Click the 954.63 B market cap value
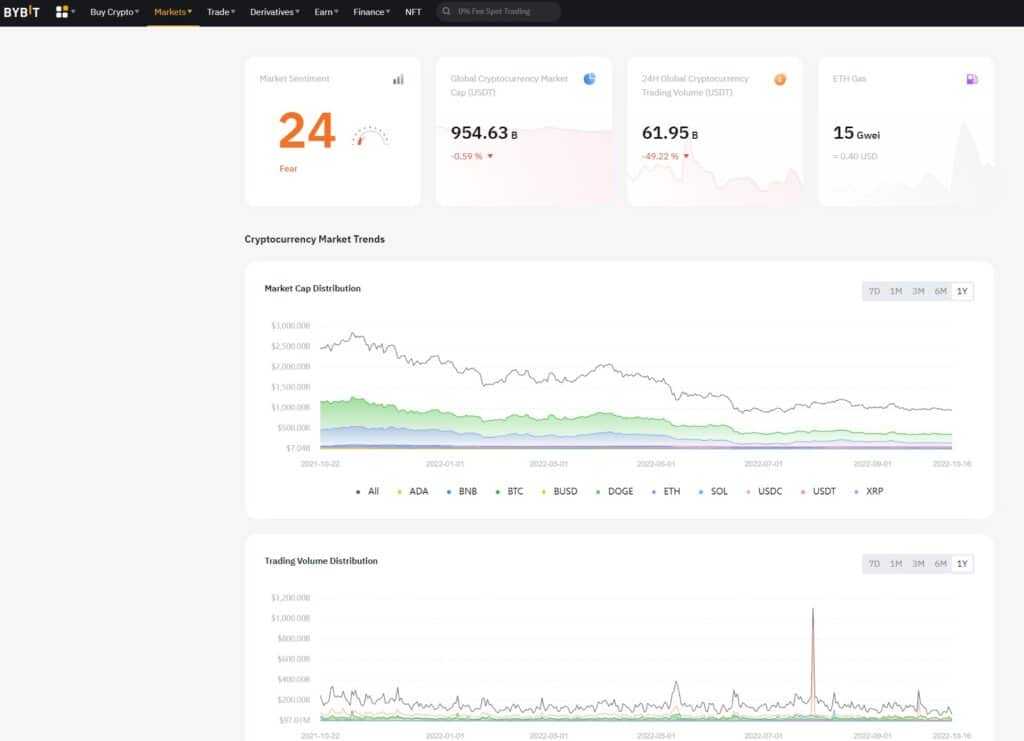This screenshot has width=1024, height=741. [484, 133]
